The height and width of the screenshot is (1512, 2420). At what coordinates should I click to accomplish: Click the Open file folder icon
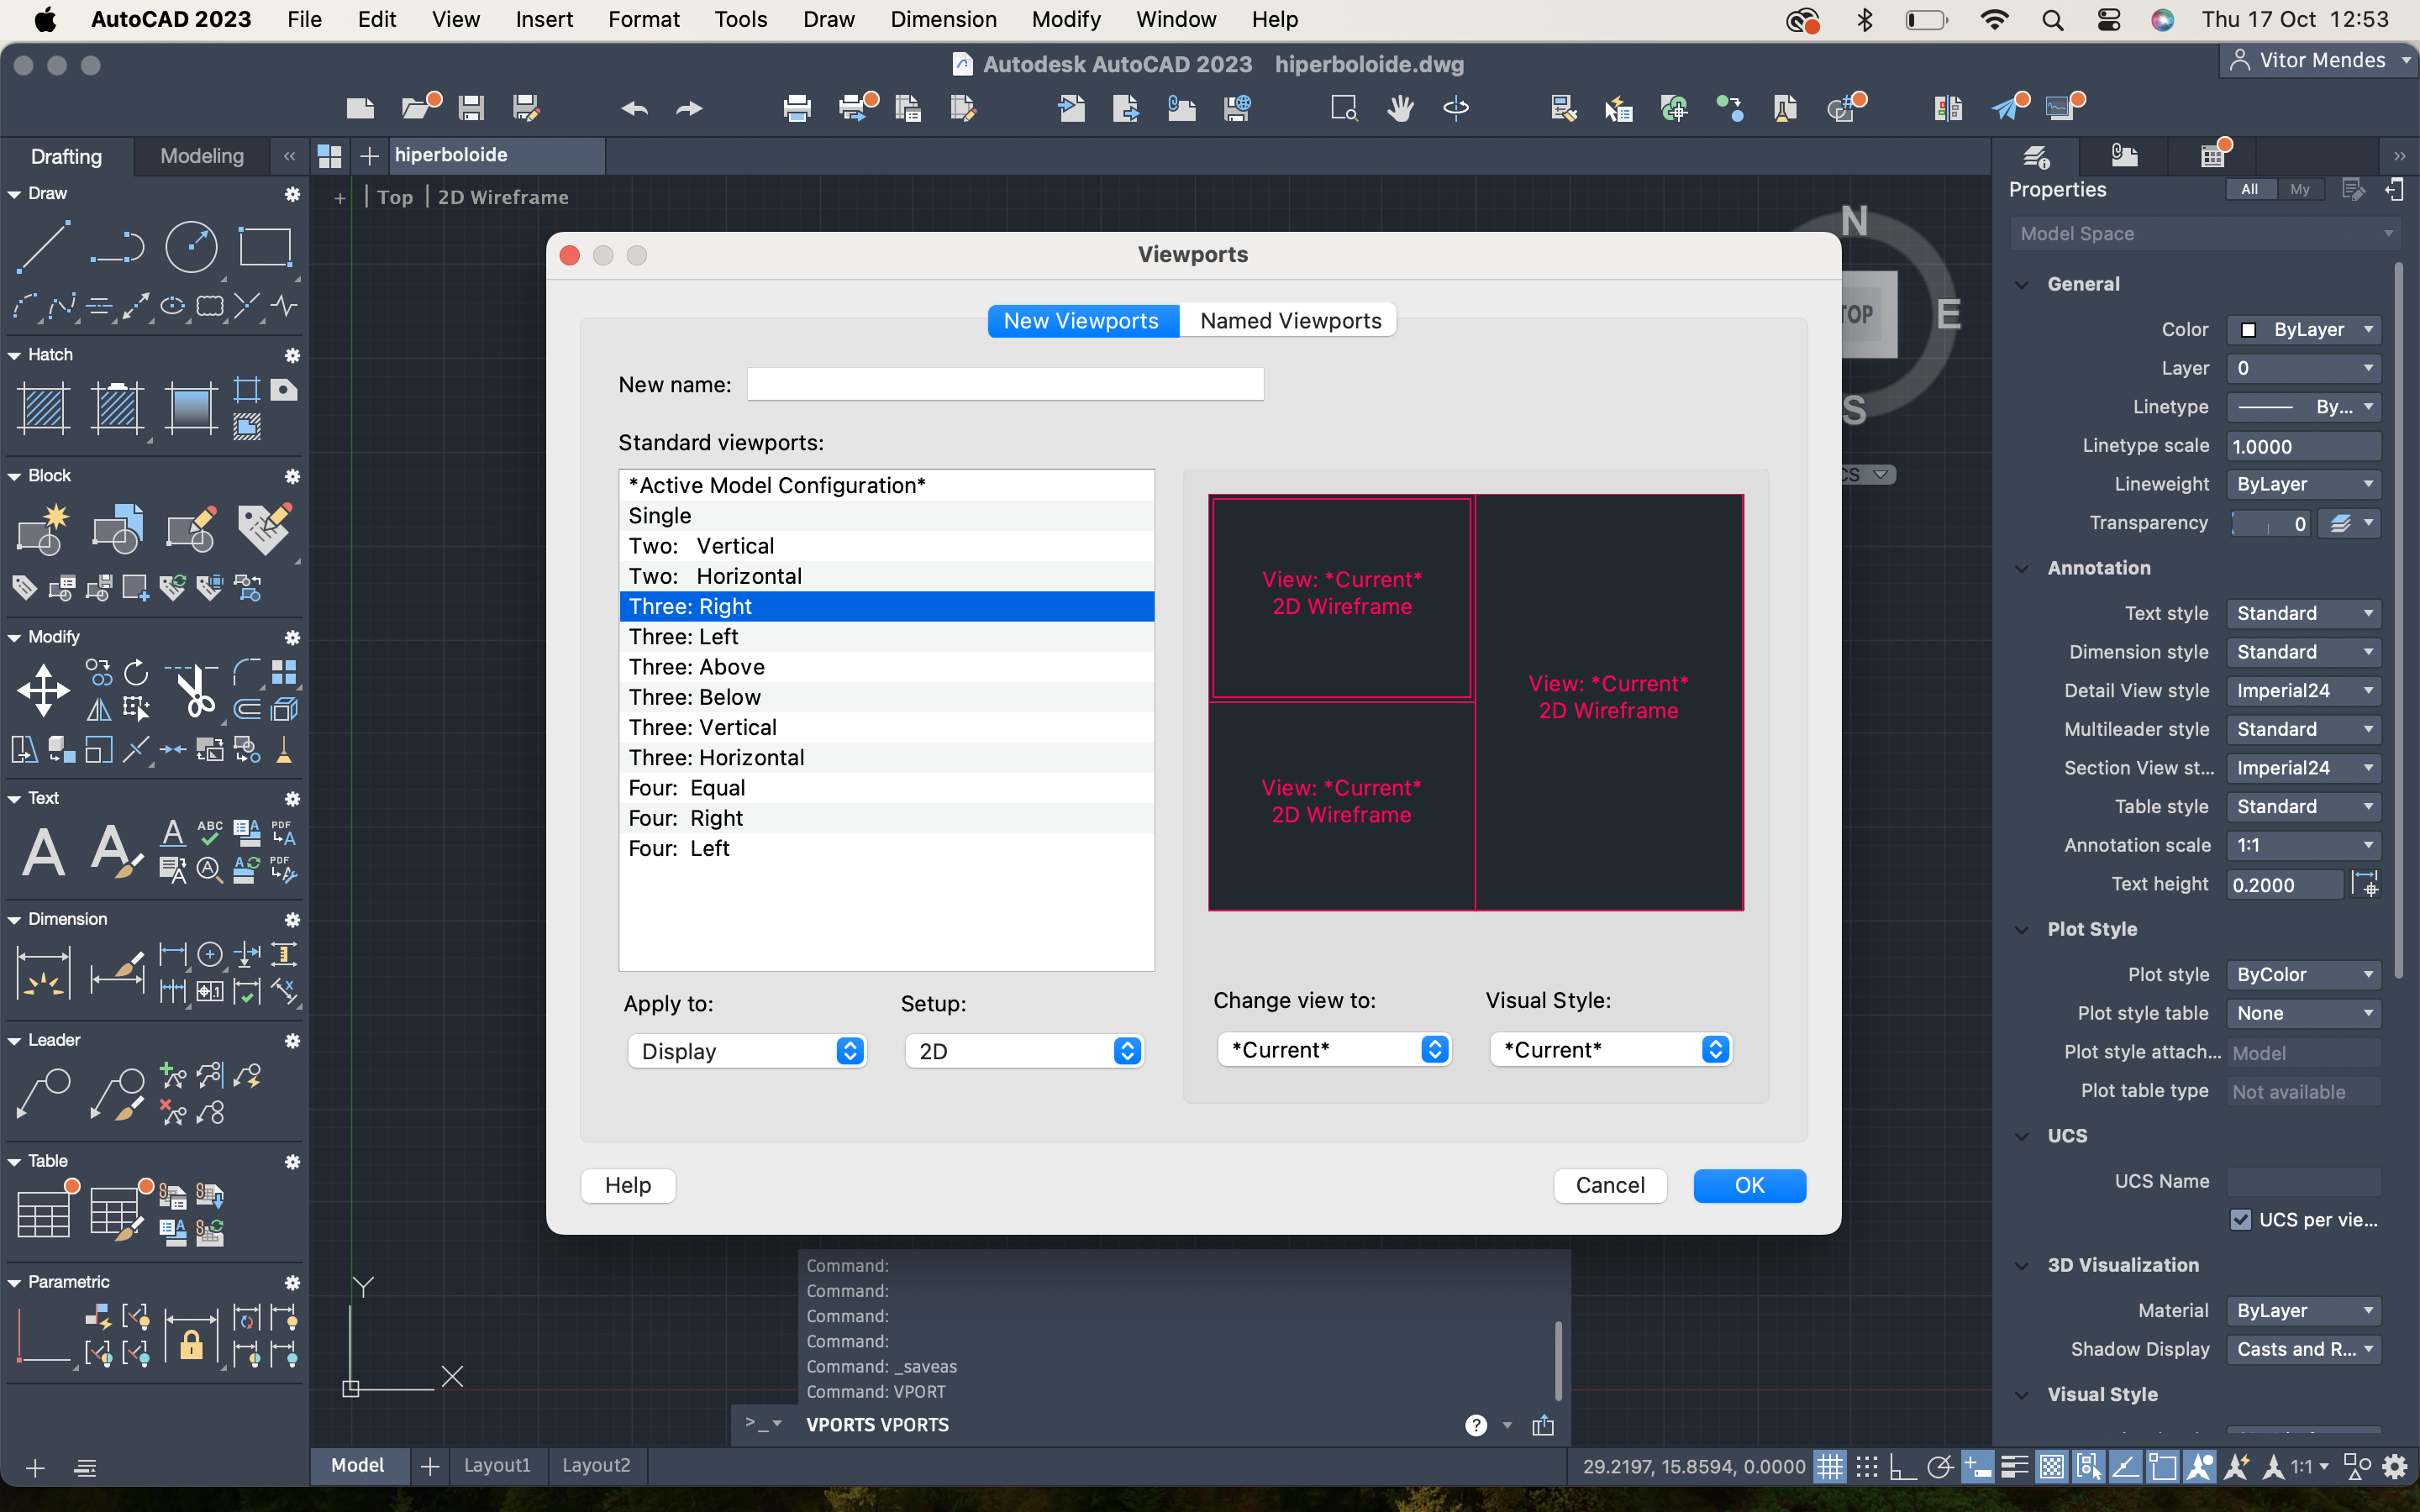[x=416, y=107]
